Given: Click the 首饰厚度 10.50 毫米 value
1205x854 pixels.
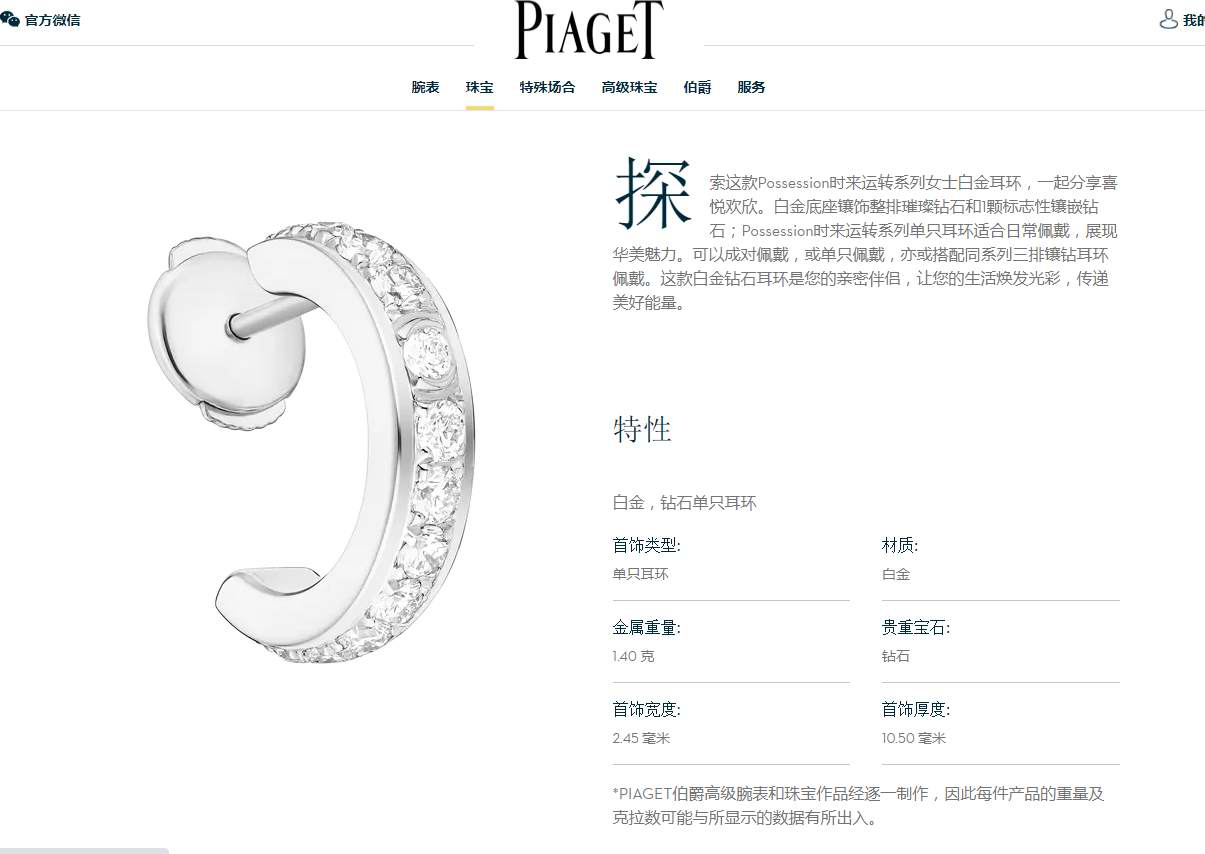Looking at the screenshot, I should coord(913,738).
